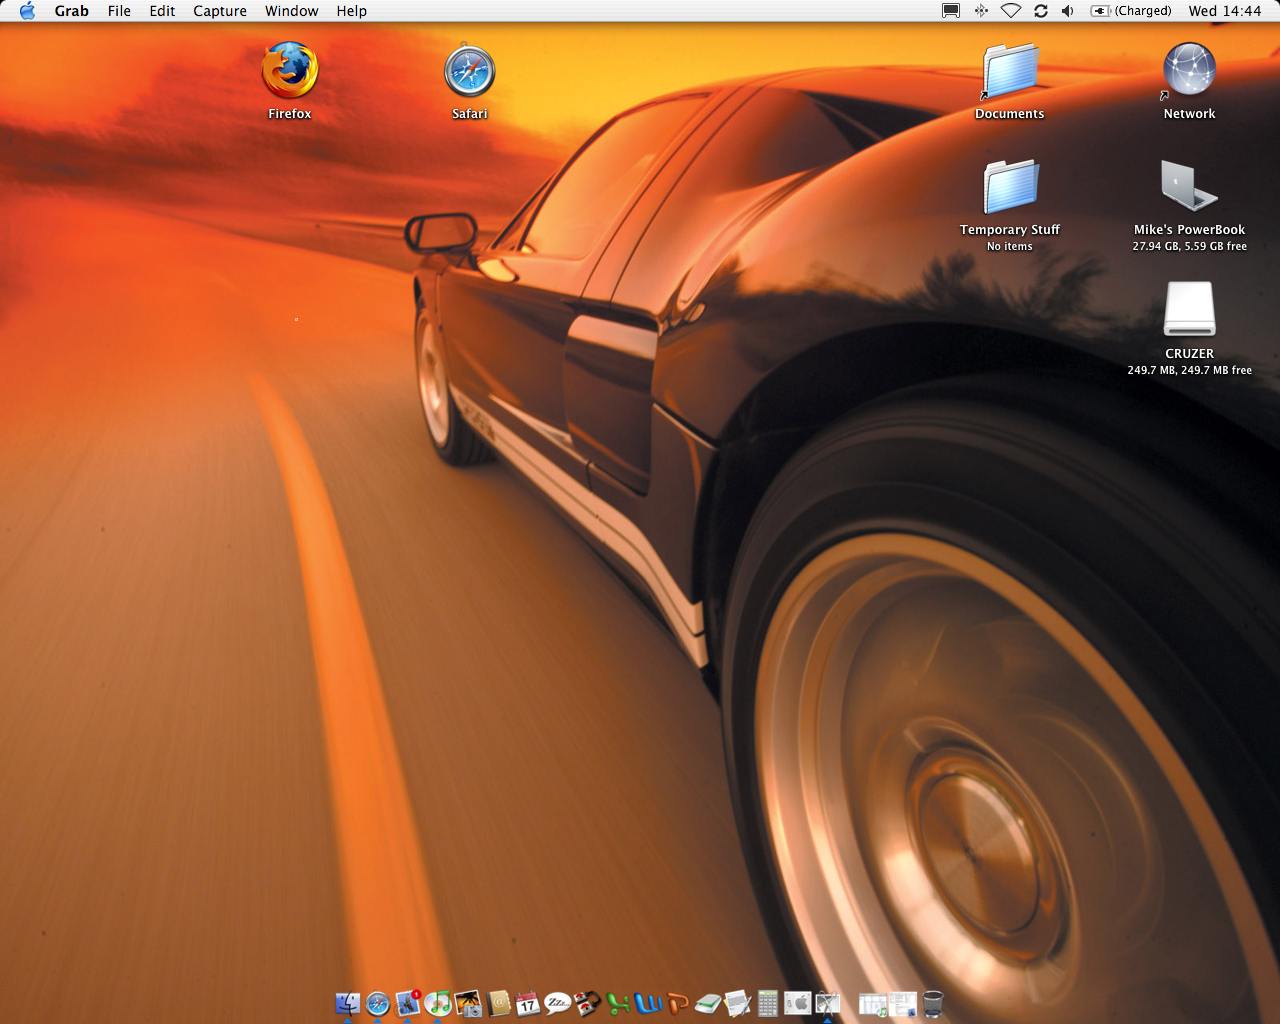The height and width of the screenshot is (1024, 1280).
Task: Expand the battery Charged status menu
Action: [1131, 11]
